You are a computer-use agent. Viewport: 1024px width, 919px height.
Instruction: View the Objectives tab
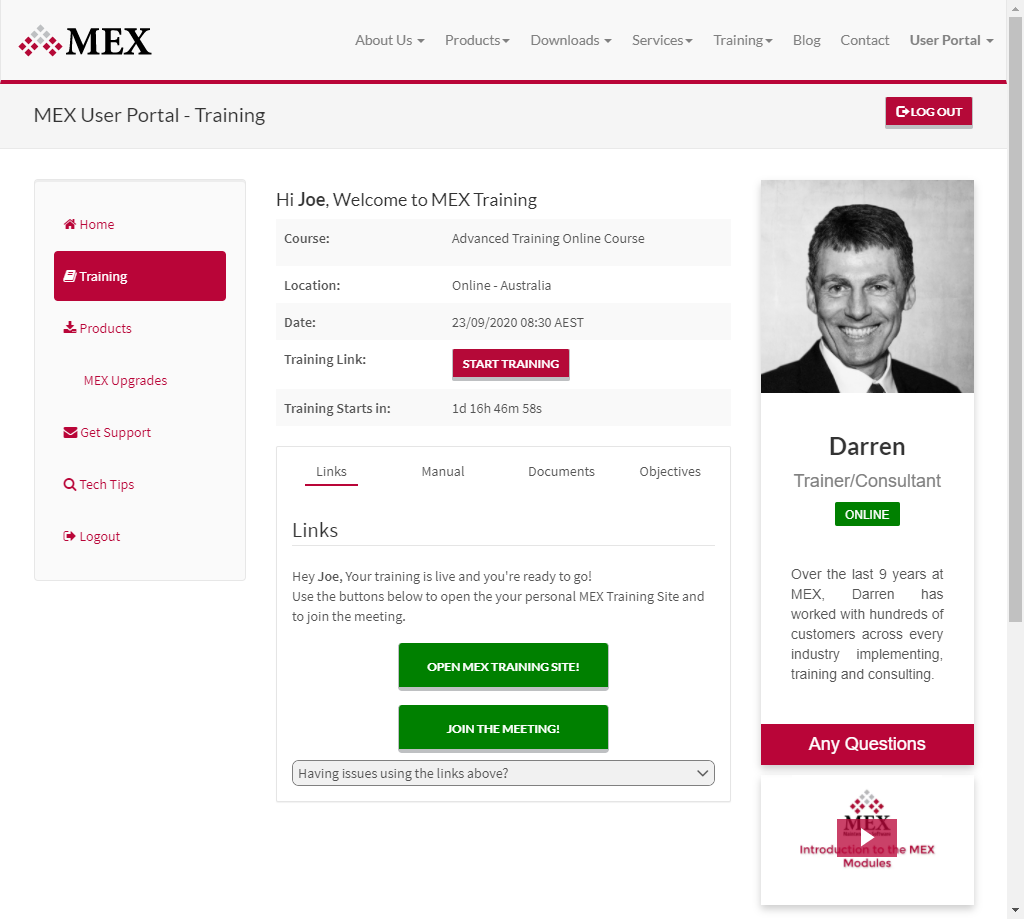point(670,472)
